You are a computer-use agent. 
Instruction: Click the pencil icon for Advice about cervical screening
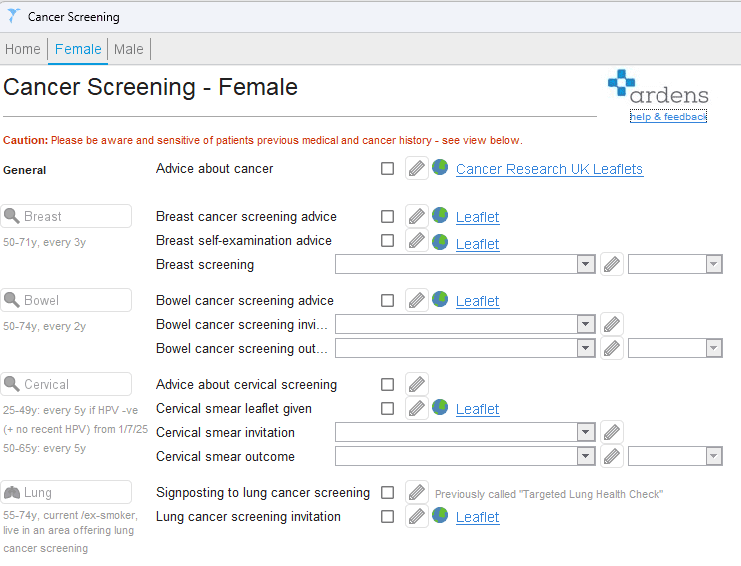pyautogui.click(x=416, y=384)
